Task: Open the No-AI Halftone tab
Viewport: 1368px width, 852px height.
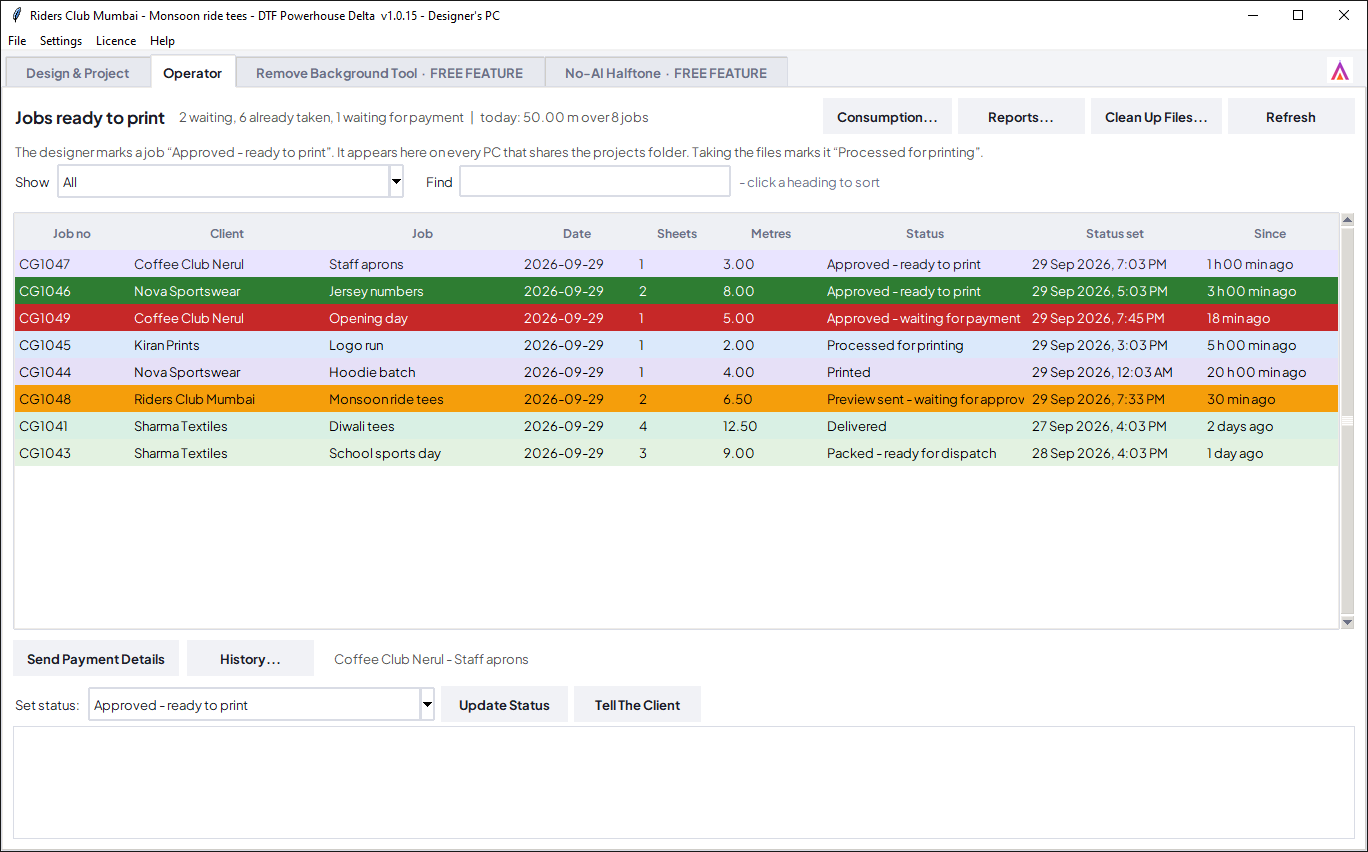Action: 666,73
